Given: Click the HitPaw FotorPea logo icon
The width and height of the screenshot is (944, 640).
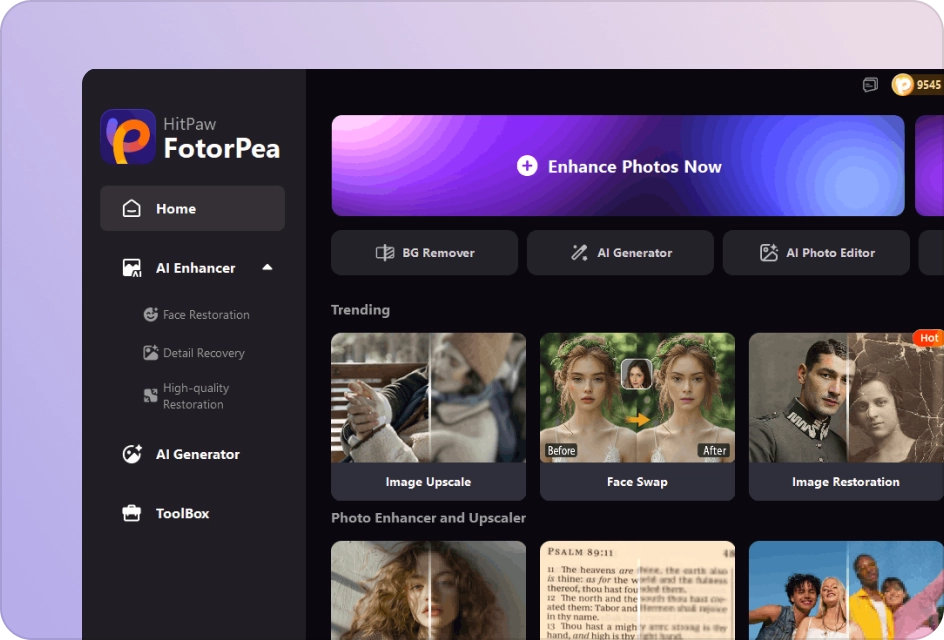Looking at the screenshot, I should pyautogui.click(x=128, y=137).
